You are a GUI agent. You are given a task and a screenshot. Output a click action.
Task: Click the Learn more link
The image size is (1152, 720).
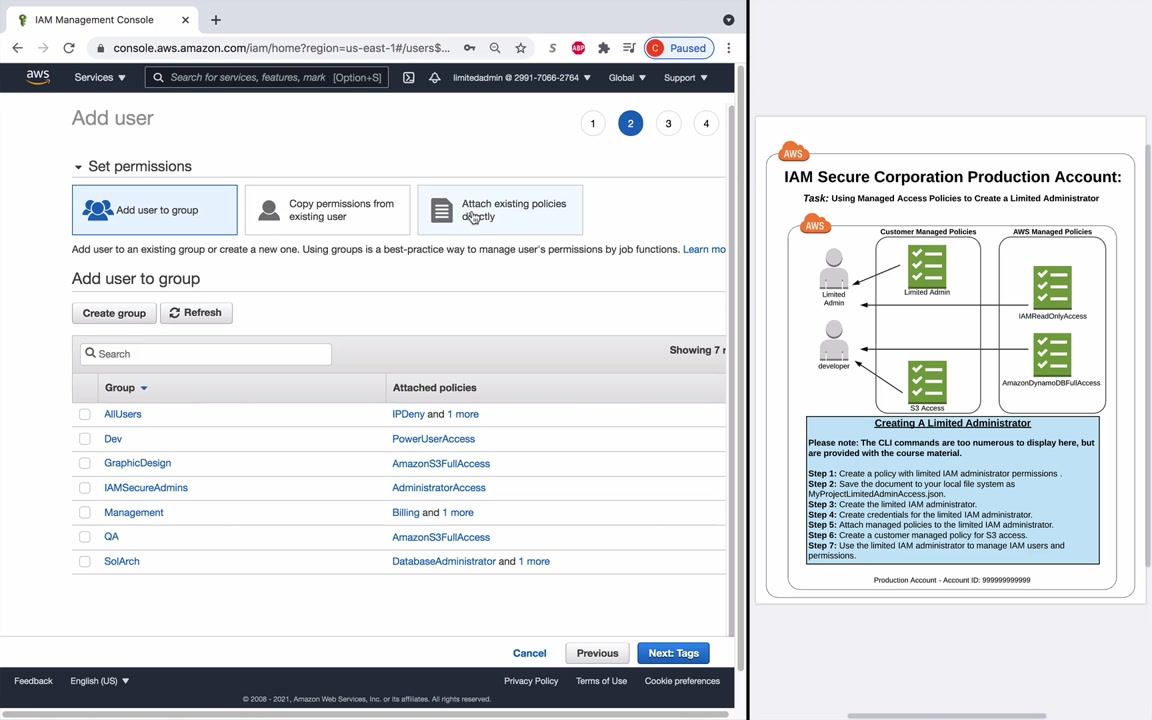[704, 250]
